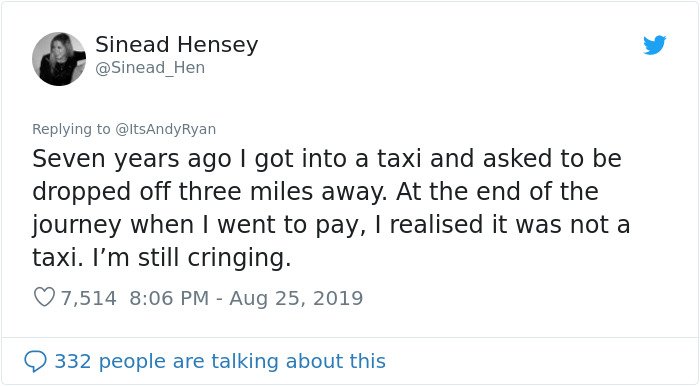Click the 7,514 likes count
700x386 pixels.
point(88,298)
